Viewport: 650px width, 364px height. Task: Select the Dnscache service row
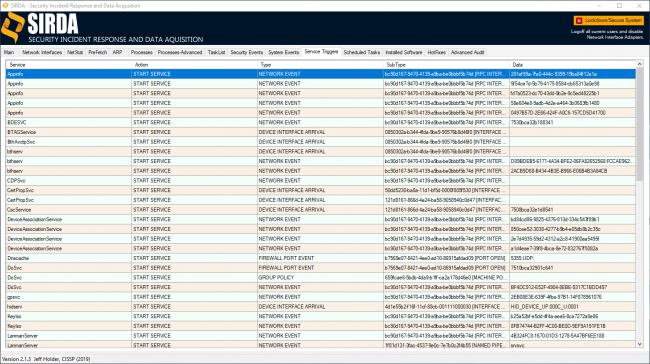coord(320,258)
